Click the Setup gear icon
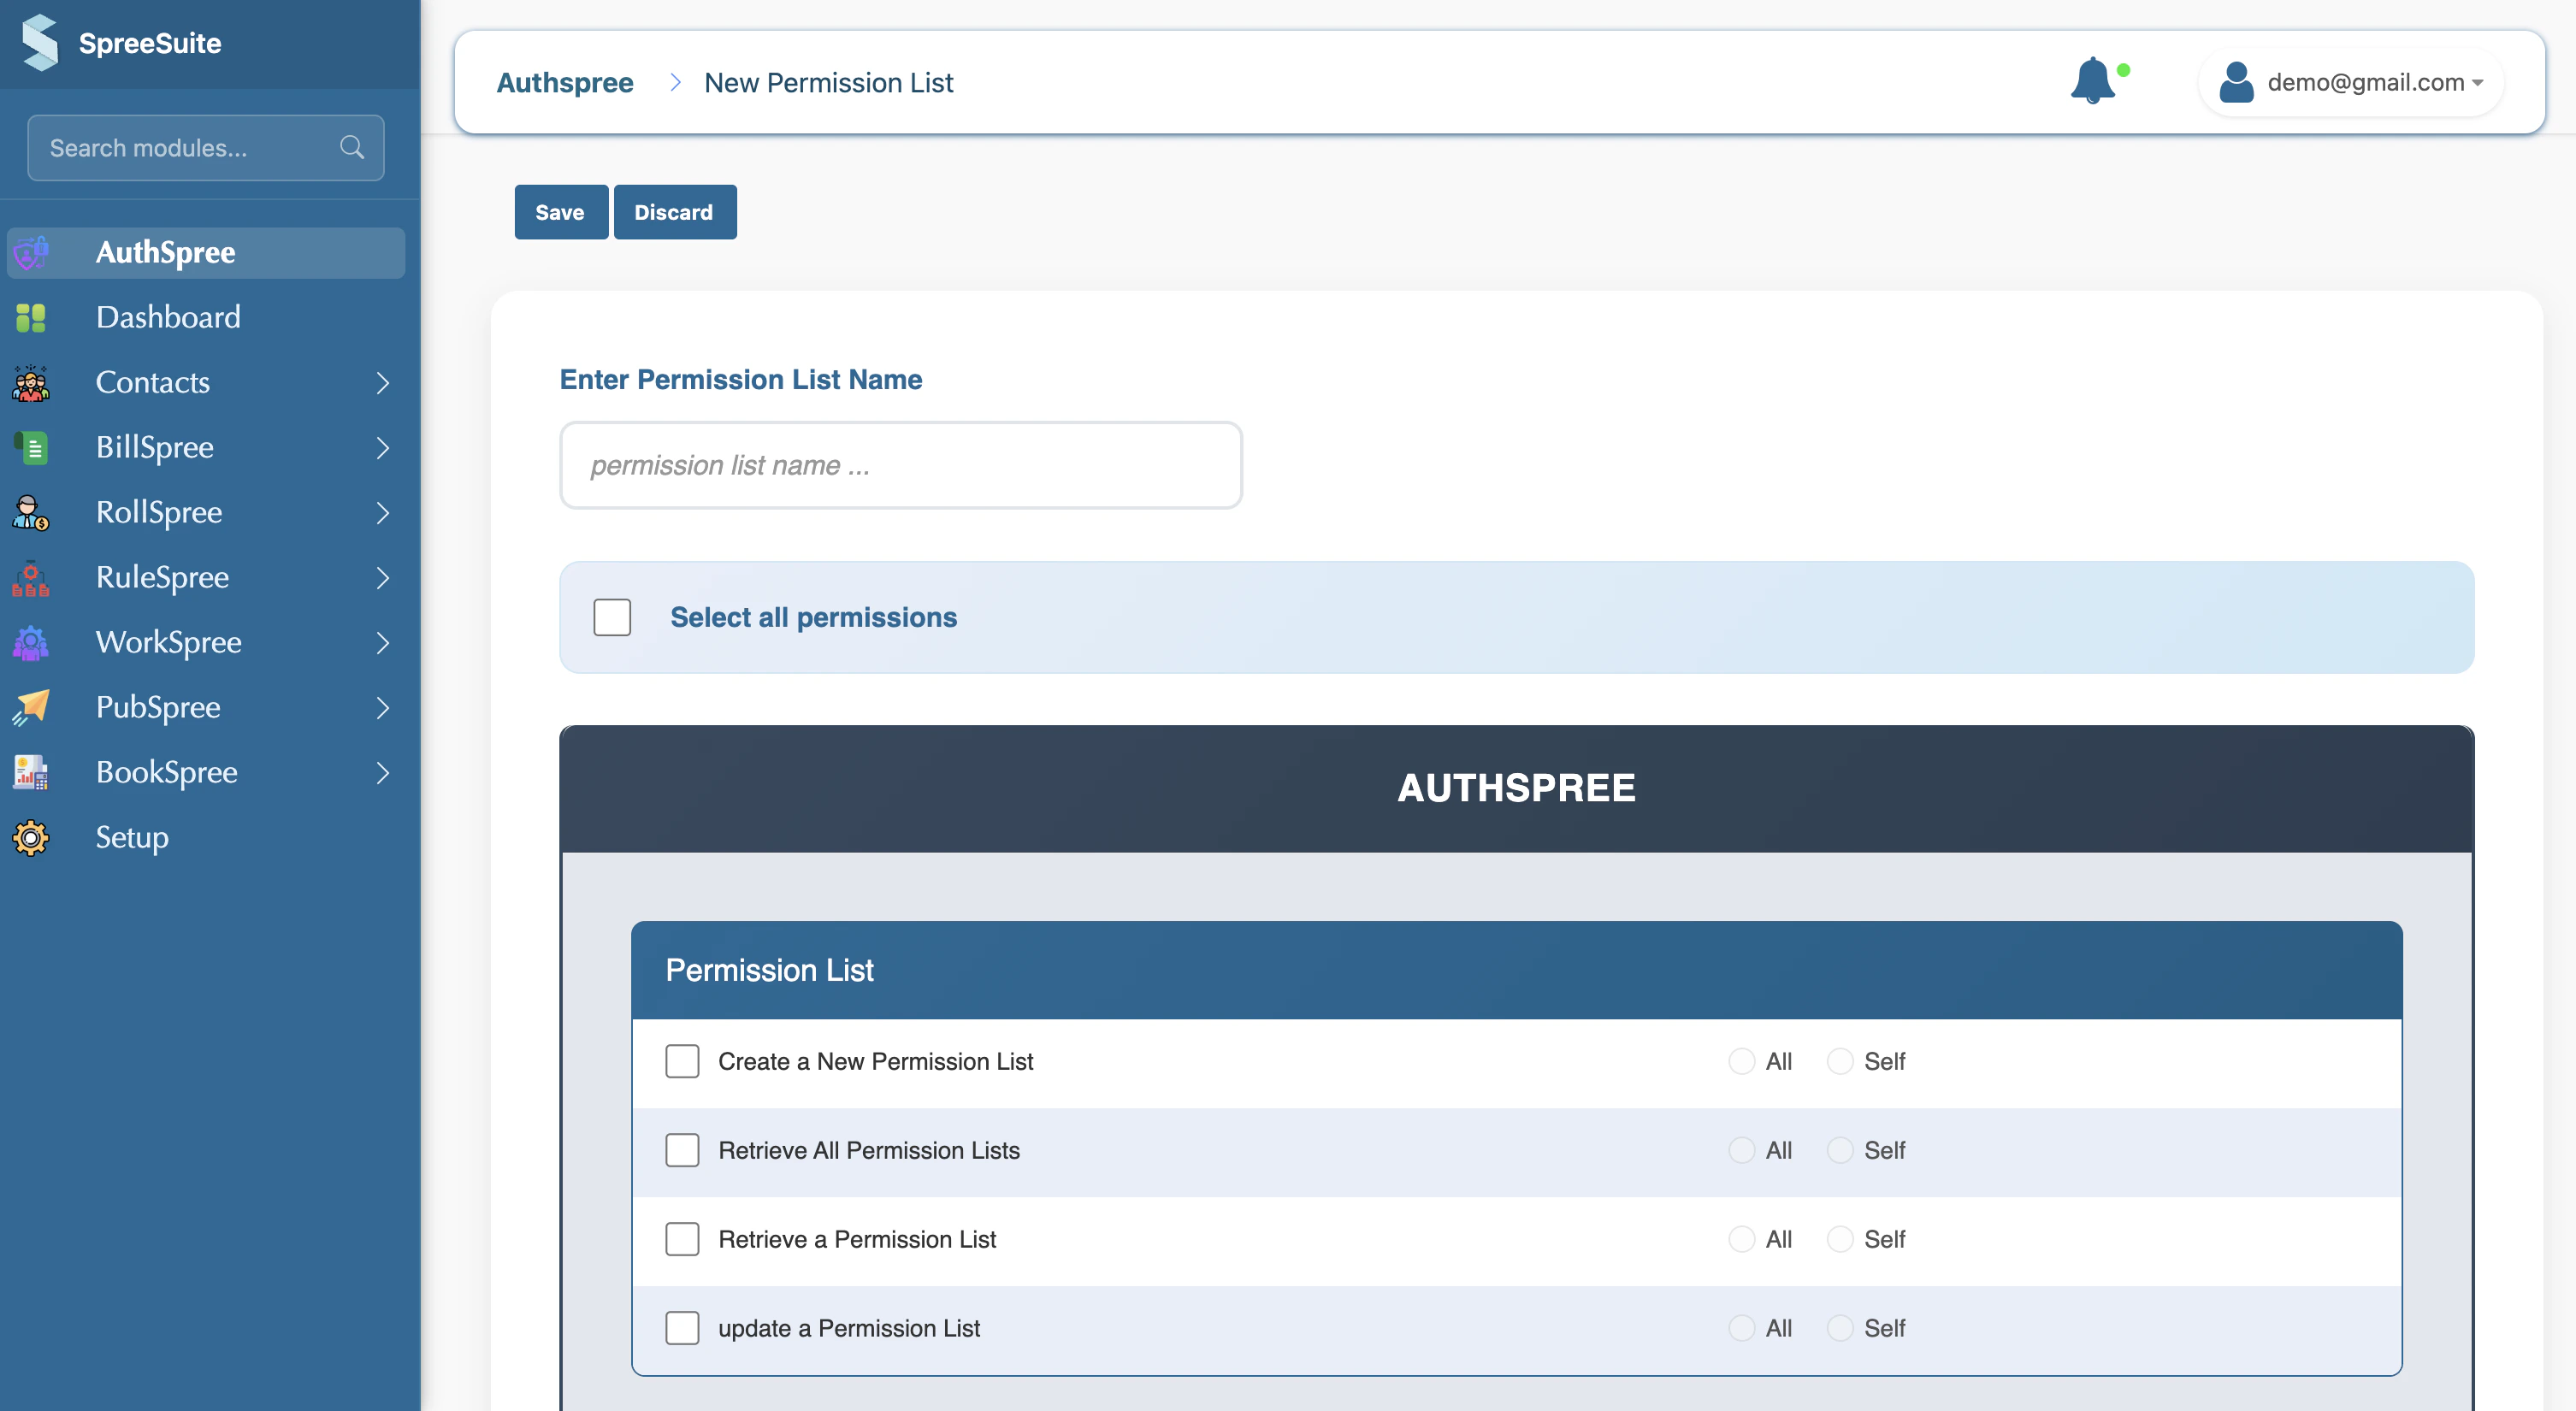Image resolution: width=2576 pixels, height=1411 pixels. 31,837
